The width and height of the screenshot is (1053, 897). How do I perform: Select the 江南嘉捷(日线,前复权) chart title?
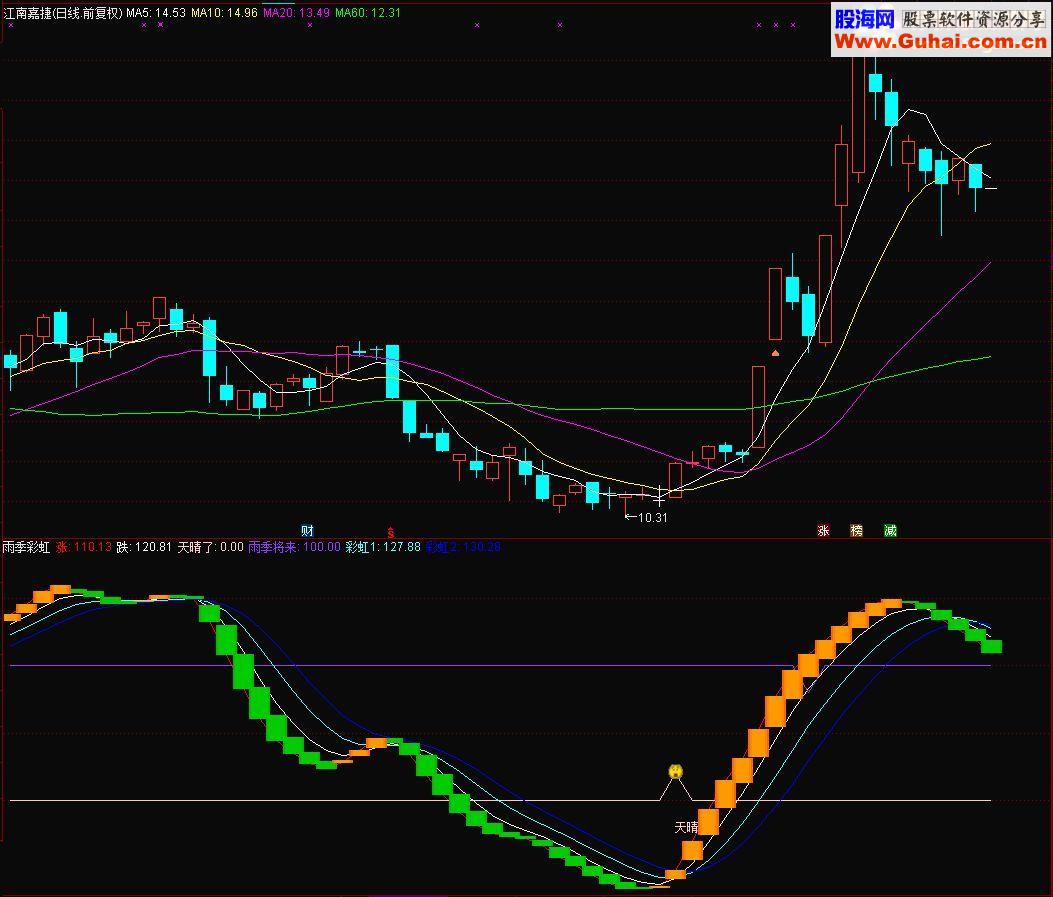coord(62,13)
